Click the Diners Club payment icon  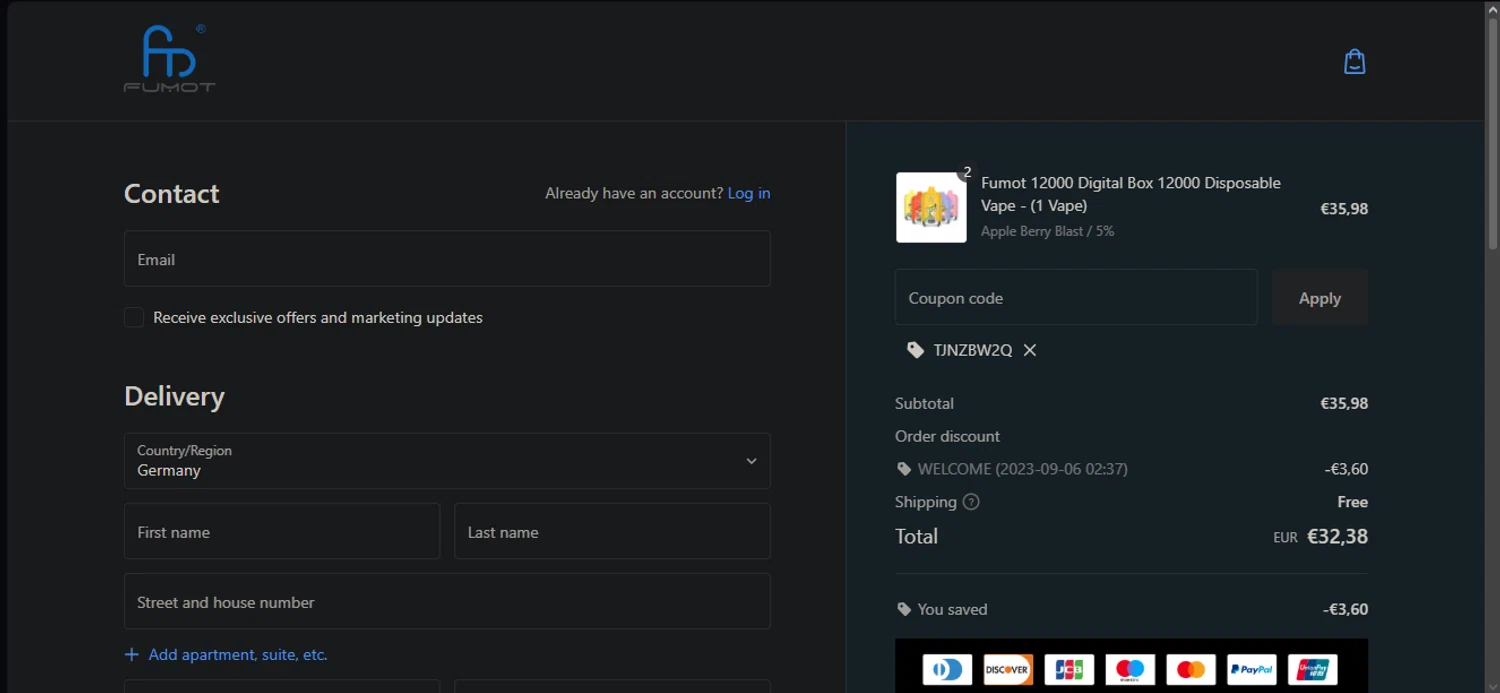(947, 669)
